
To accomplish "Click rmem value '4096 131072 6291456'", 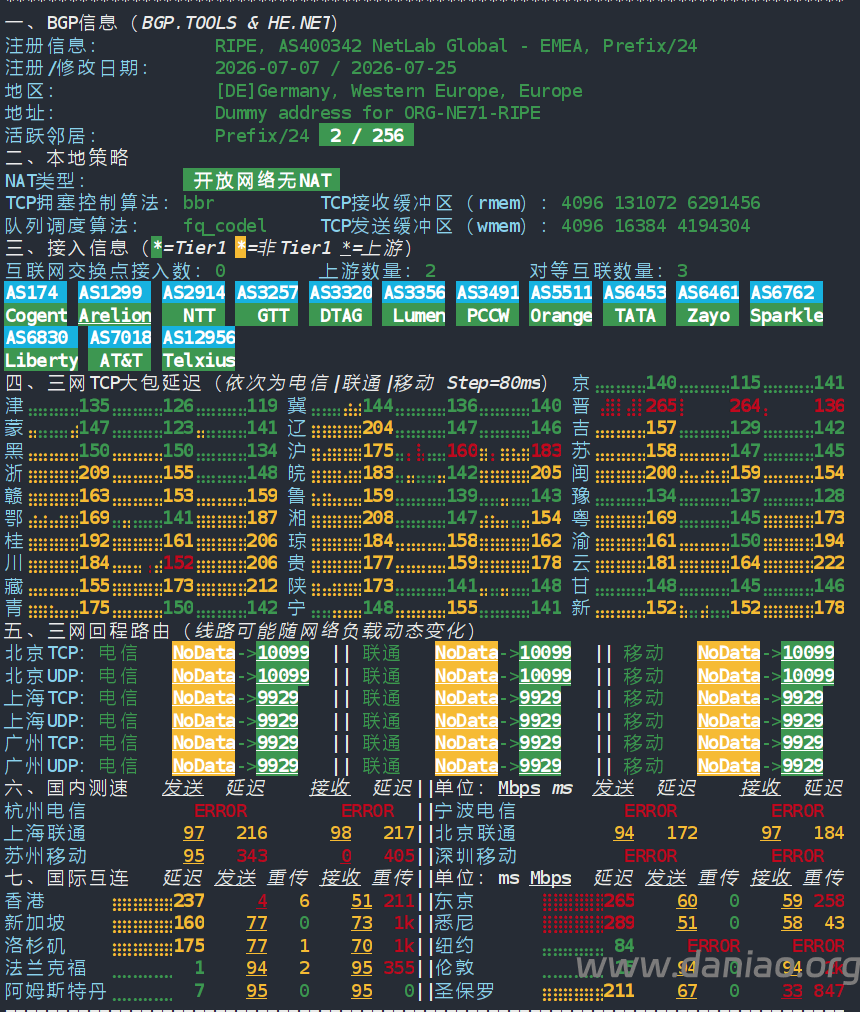I will click(x=660, y=203).
